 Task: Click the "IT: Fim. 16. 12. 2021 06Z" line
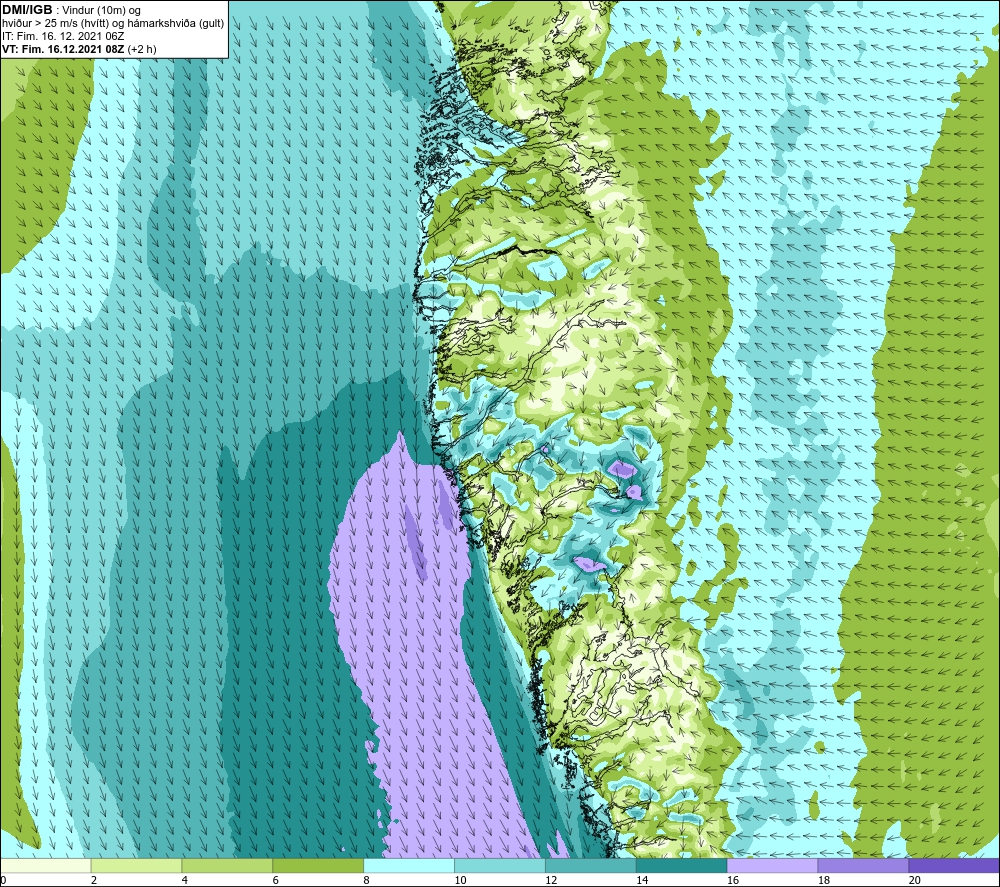(x=63, y=36)
